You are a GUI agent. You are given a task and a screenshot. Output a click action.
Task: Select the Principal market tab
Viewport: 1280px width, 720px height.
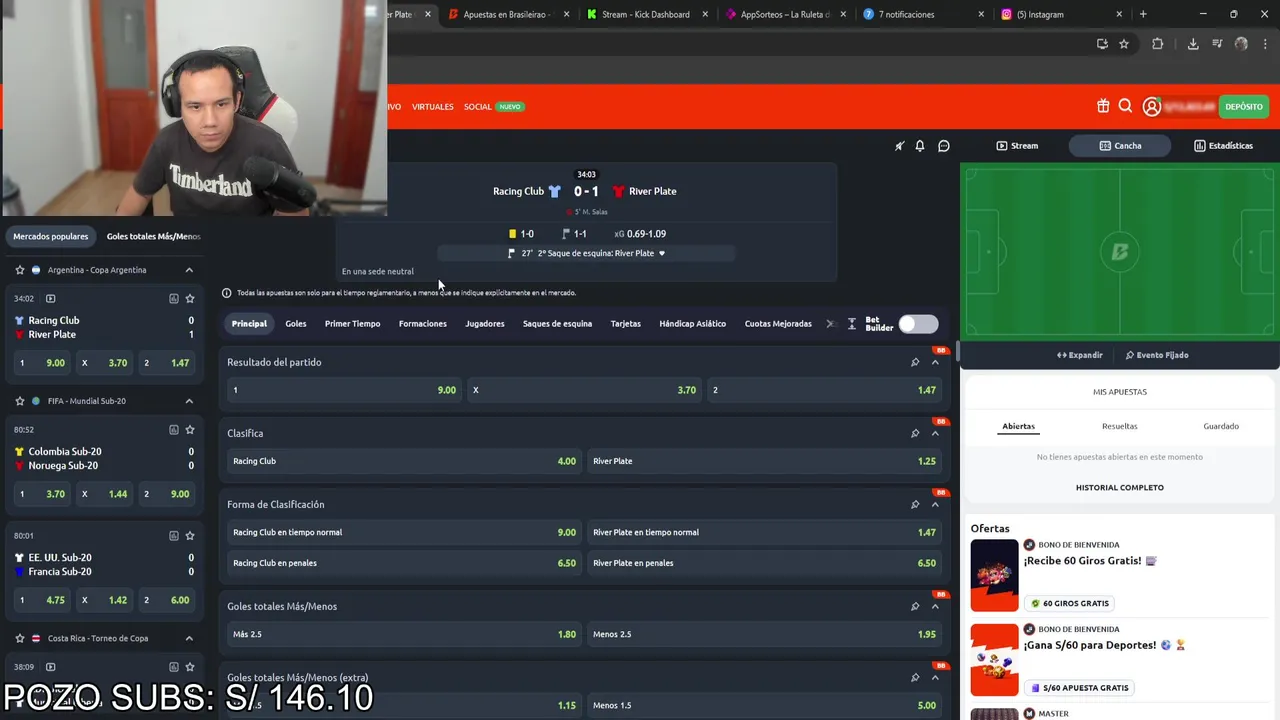[x=249, y=324]
